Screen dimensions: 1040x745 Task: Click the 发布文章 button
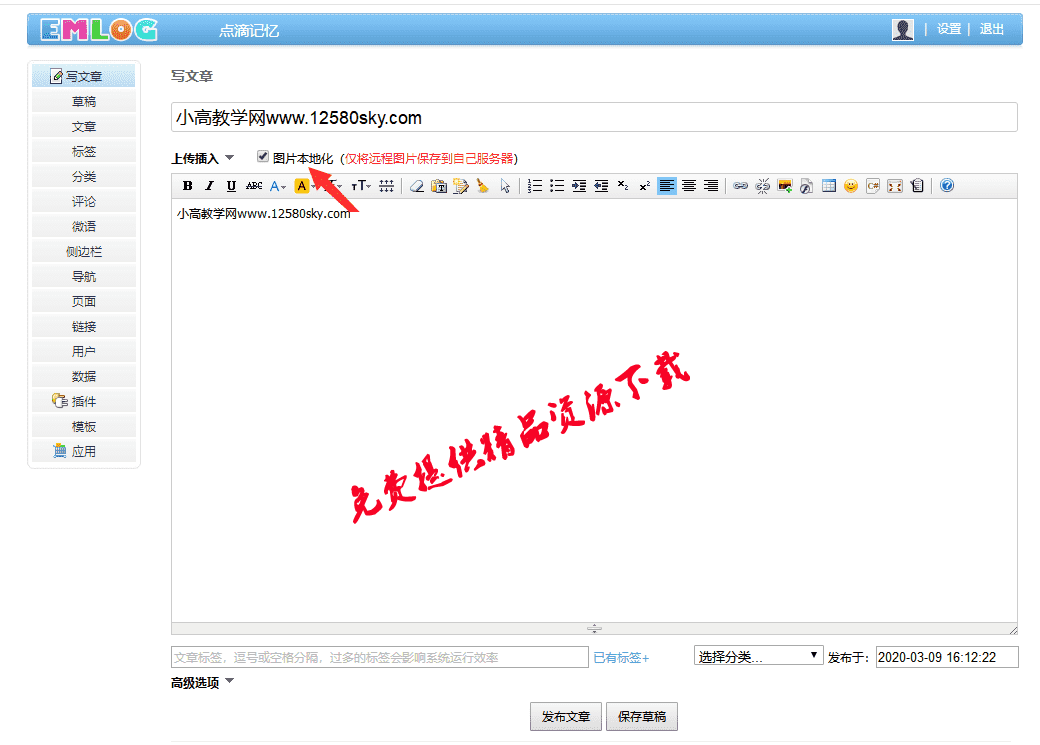tap(565, 716)
